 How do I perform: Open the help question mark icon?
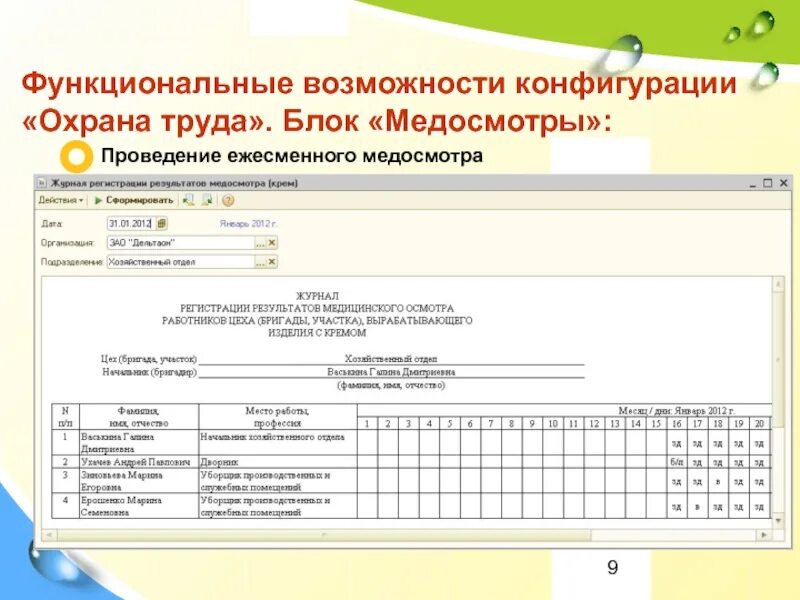click(x=228, y=201)
